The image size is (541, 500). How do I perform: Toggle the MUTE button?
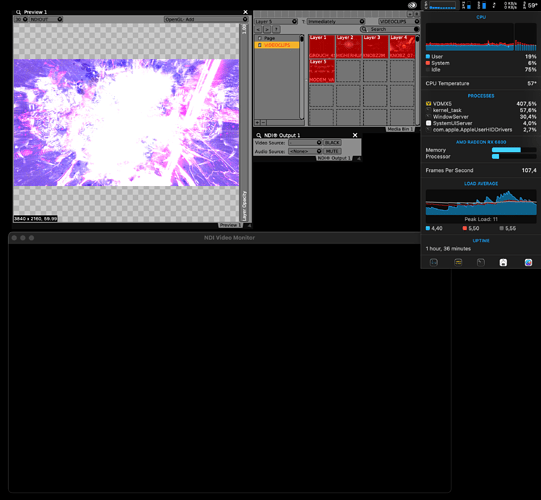click(332, 151)
